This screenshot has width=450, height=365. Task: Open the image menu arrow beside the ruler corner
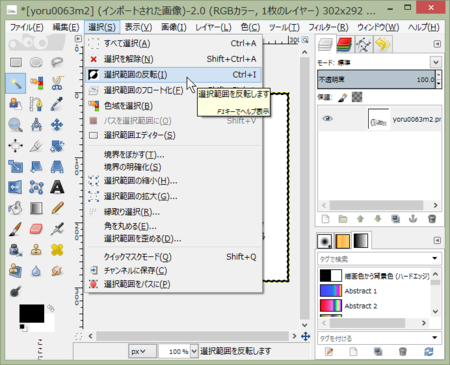point(78,39)
